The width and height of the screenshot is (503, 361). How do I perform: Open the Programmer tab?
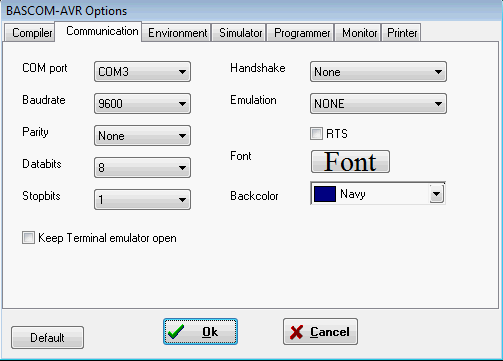300,33
